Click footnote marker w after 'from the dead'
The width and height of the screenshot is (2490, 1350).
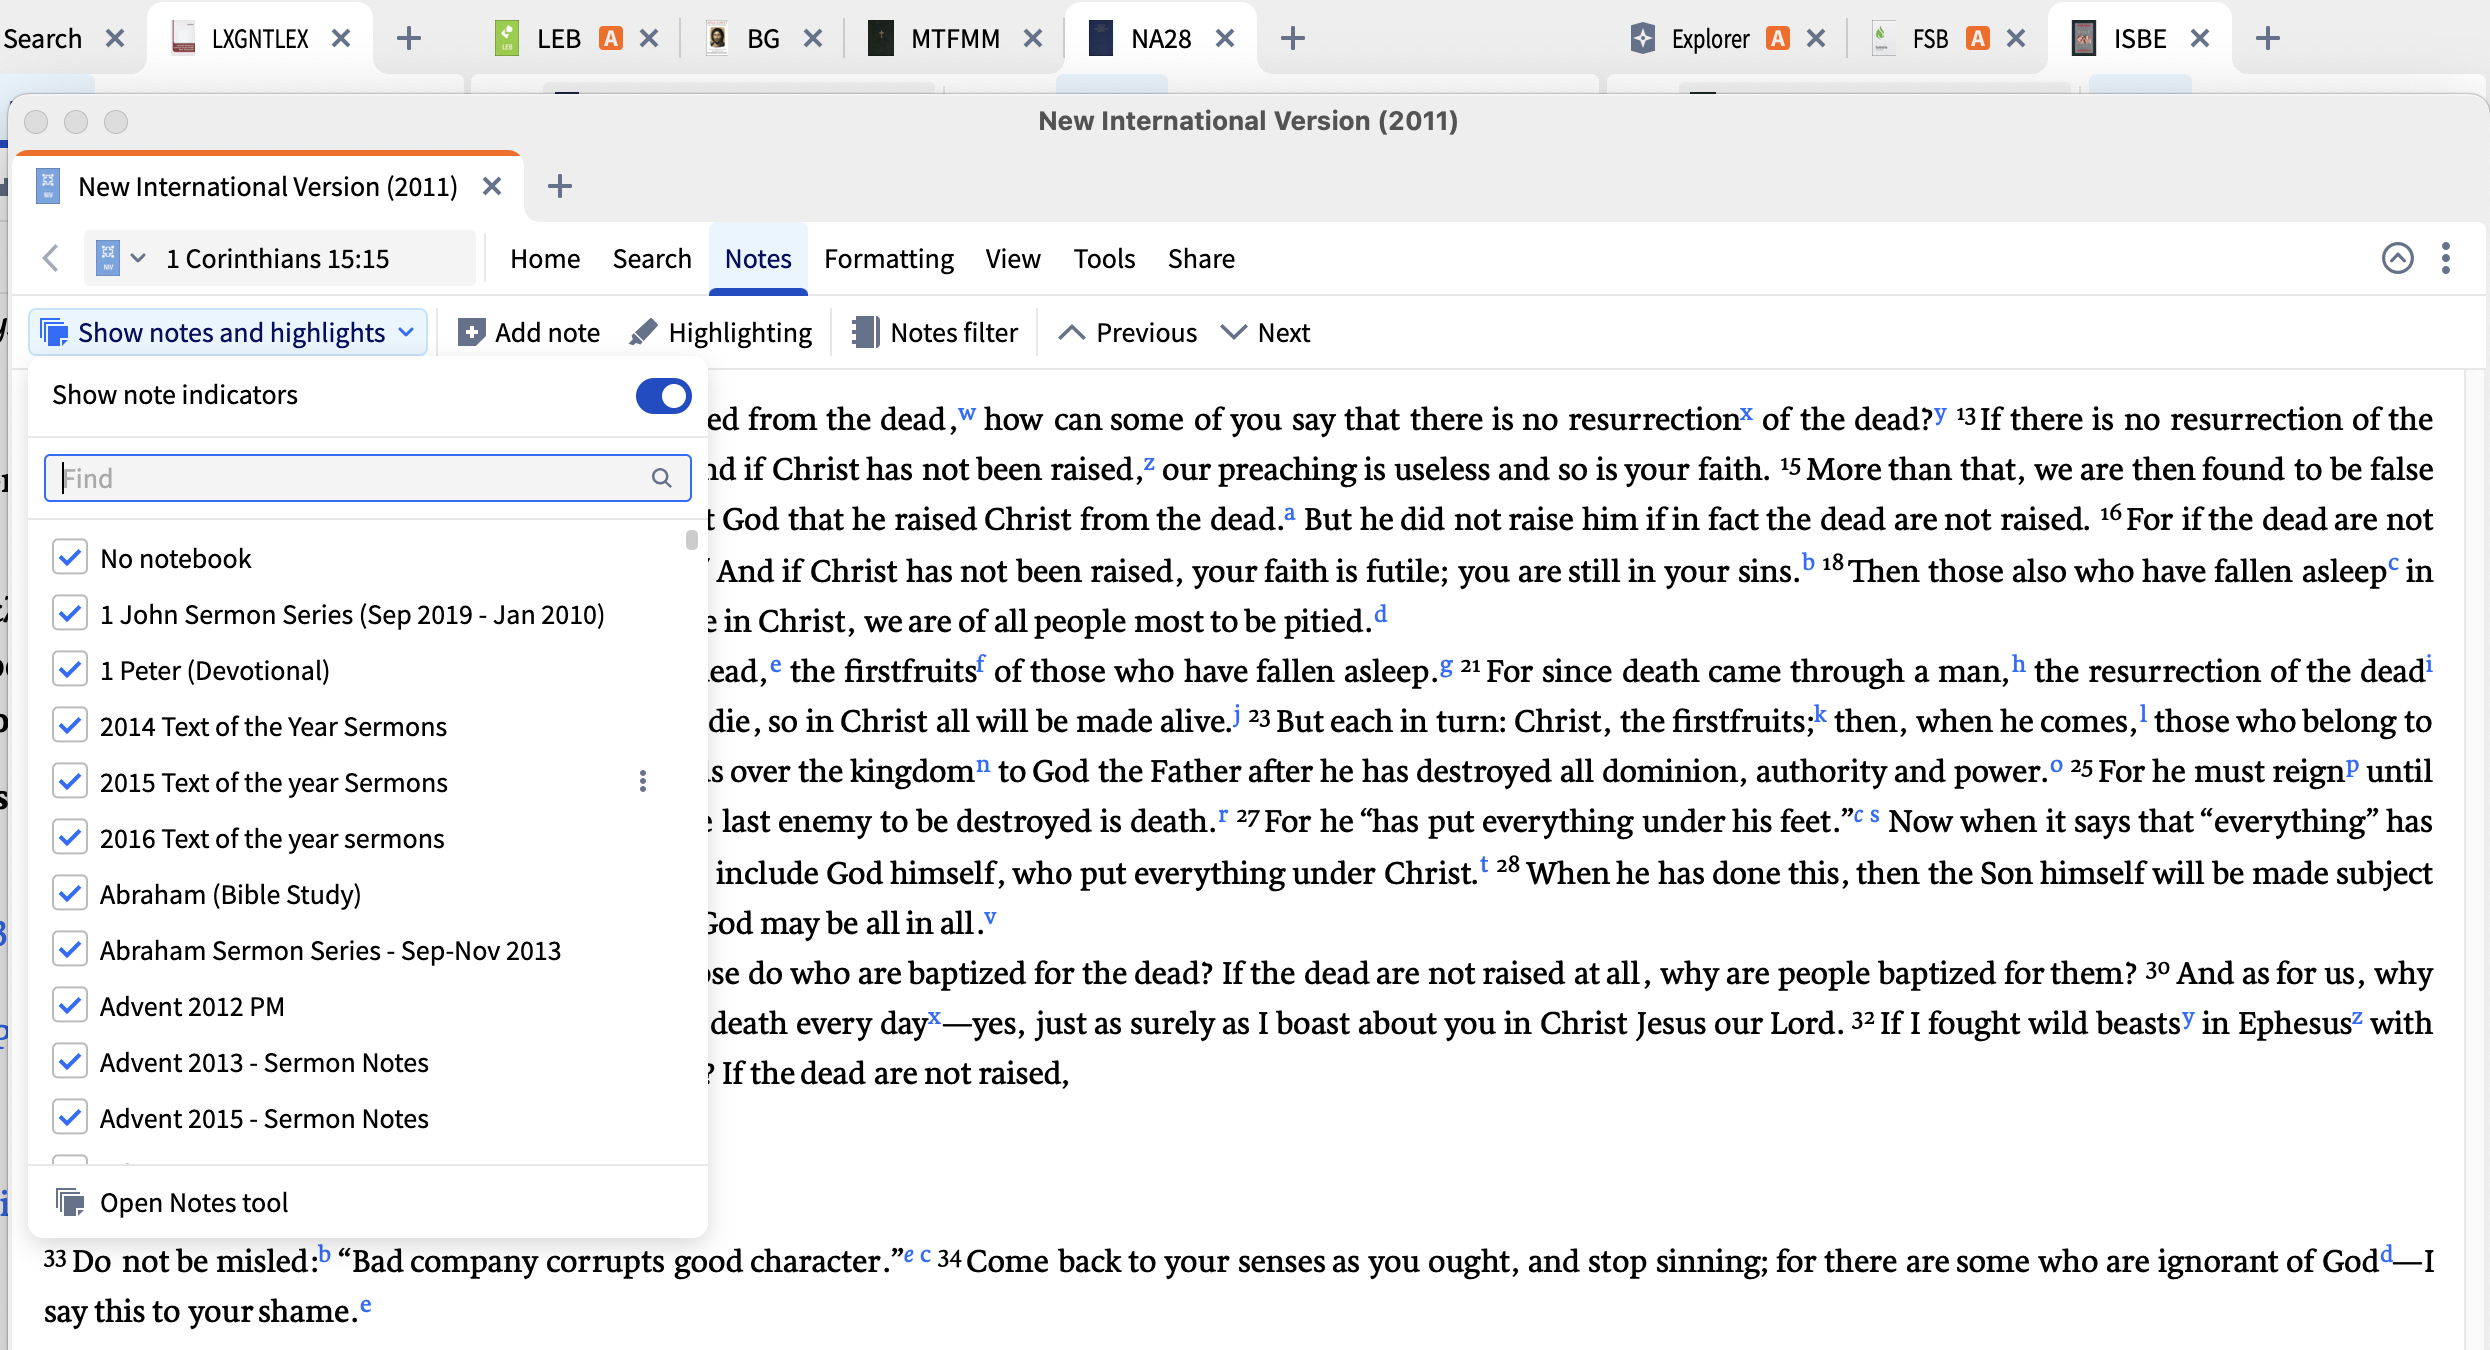point(966,412)
